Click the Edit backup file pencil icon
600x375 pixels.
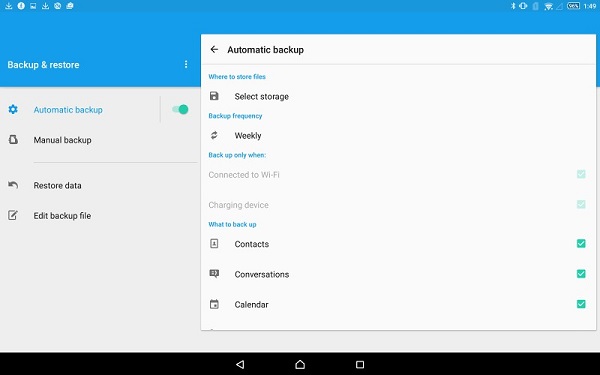tap(13, 215)
